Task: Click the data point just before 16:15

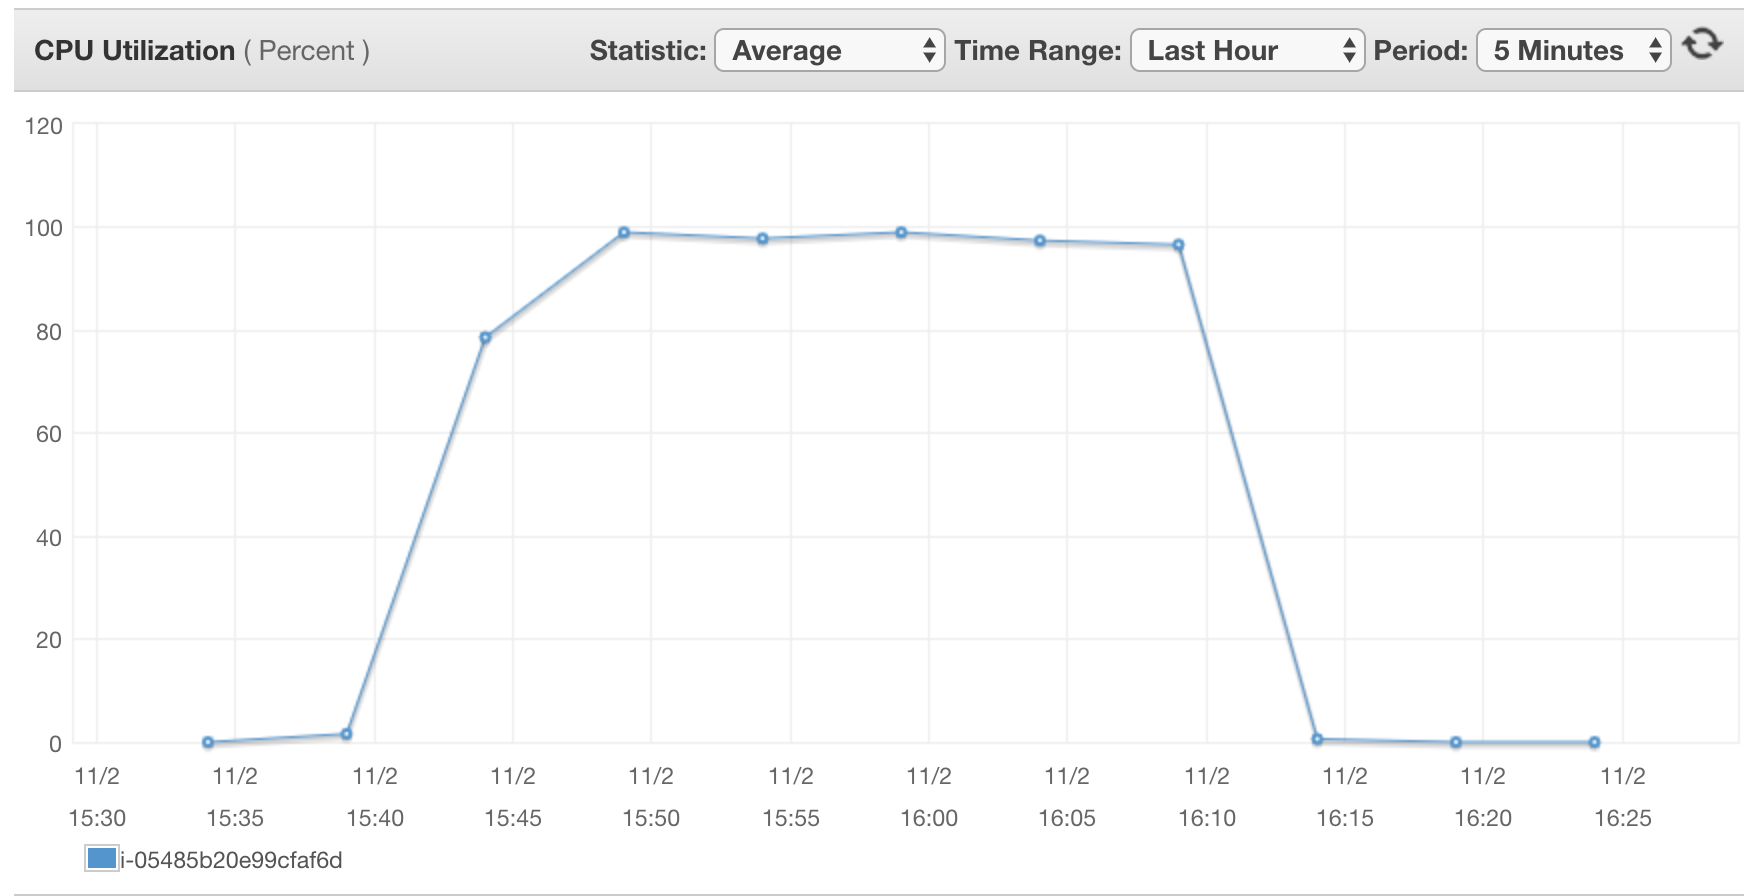Action: coord(1317,739)
